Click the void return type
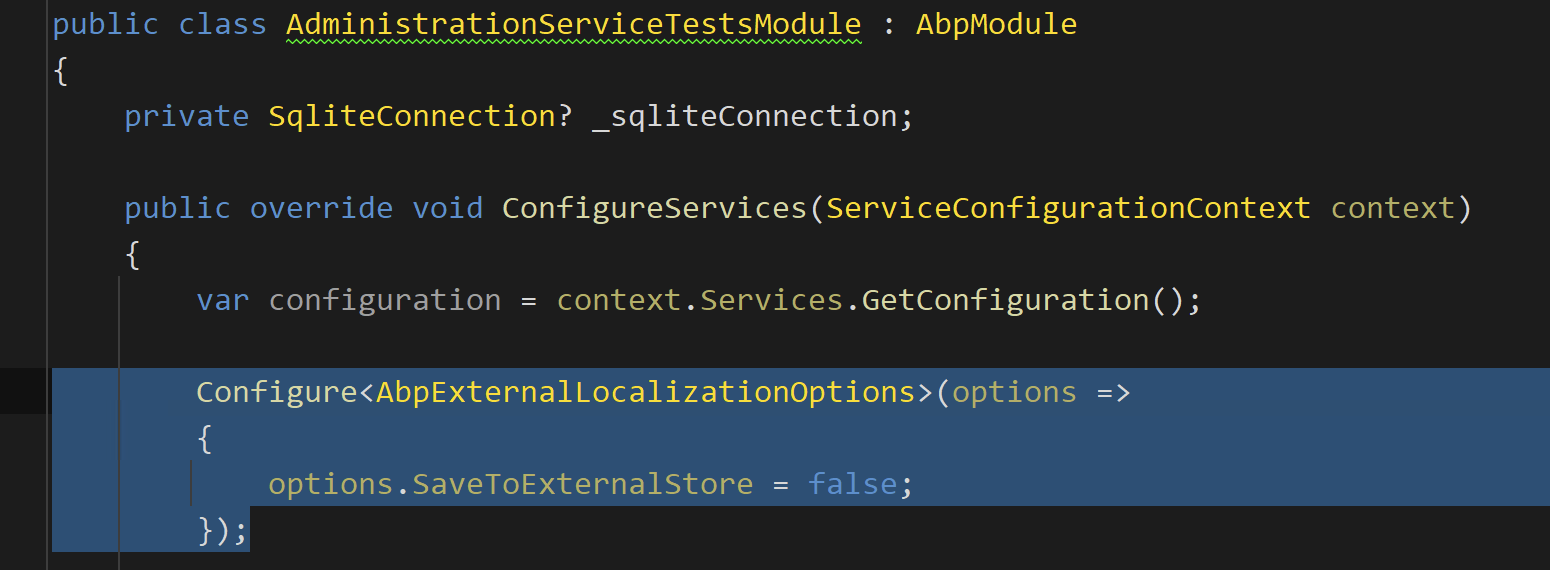The image size is (1550, 570). 447,208
